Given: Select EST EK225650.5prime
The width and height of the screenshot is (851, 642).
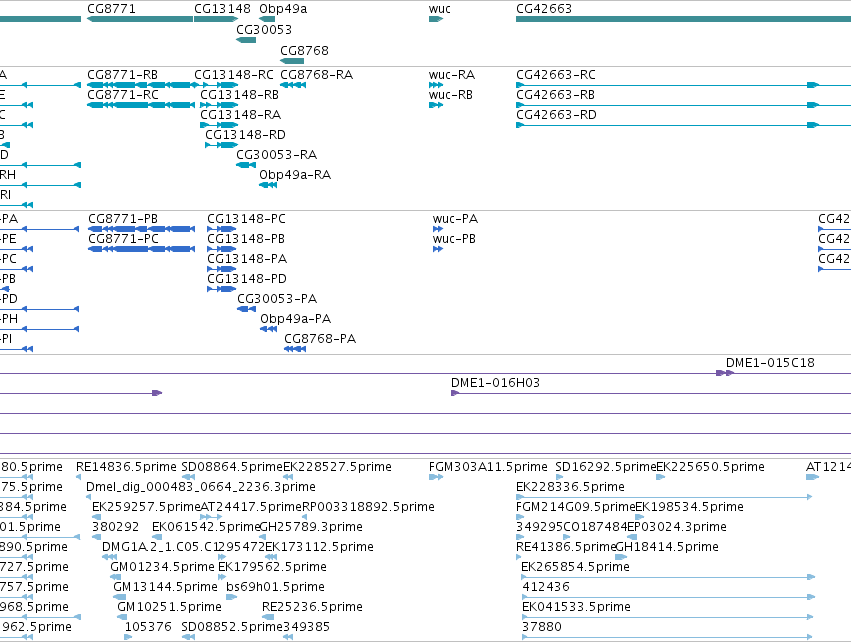Looking at the screenshot, I should tap(710, 467).
